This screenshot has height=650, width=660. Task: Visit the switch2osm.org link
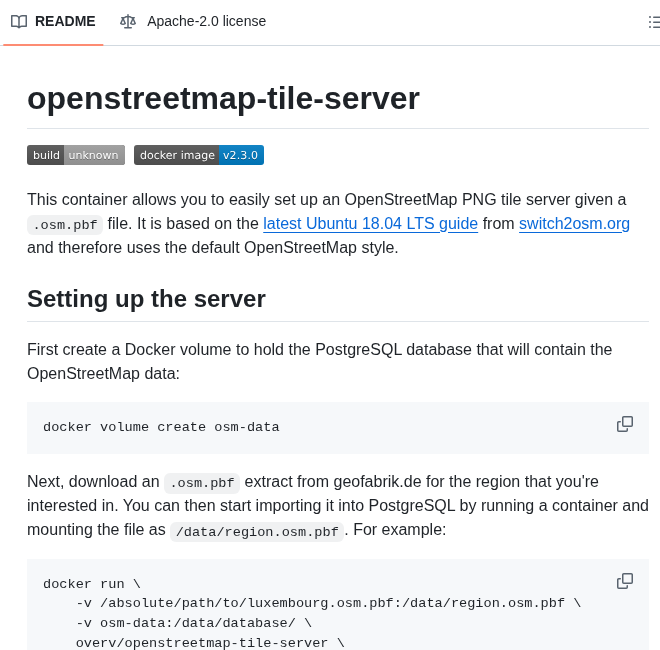574,223
